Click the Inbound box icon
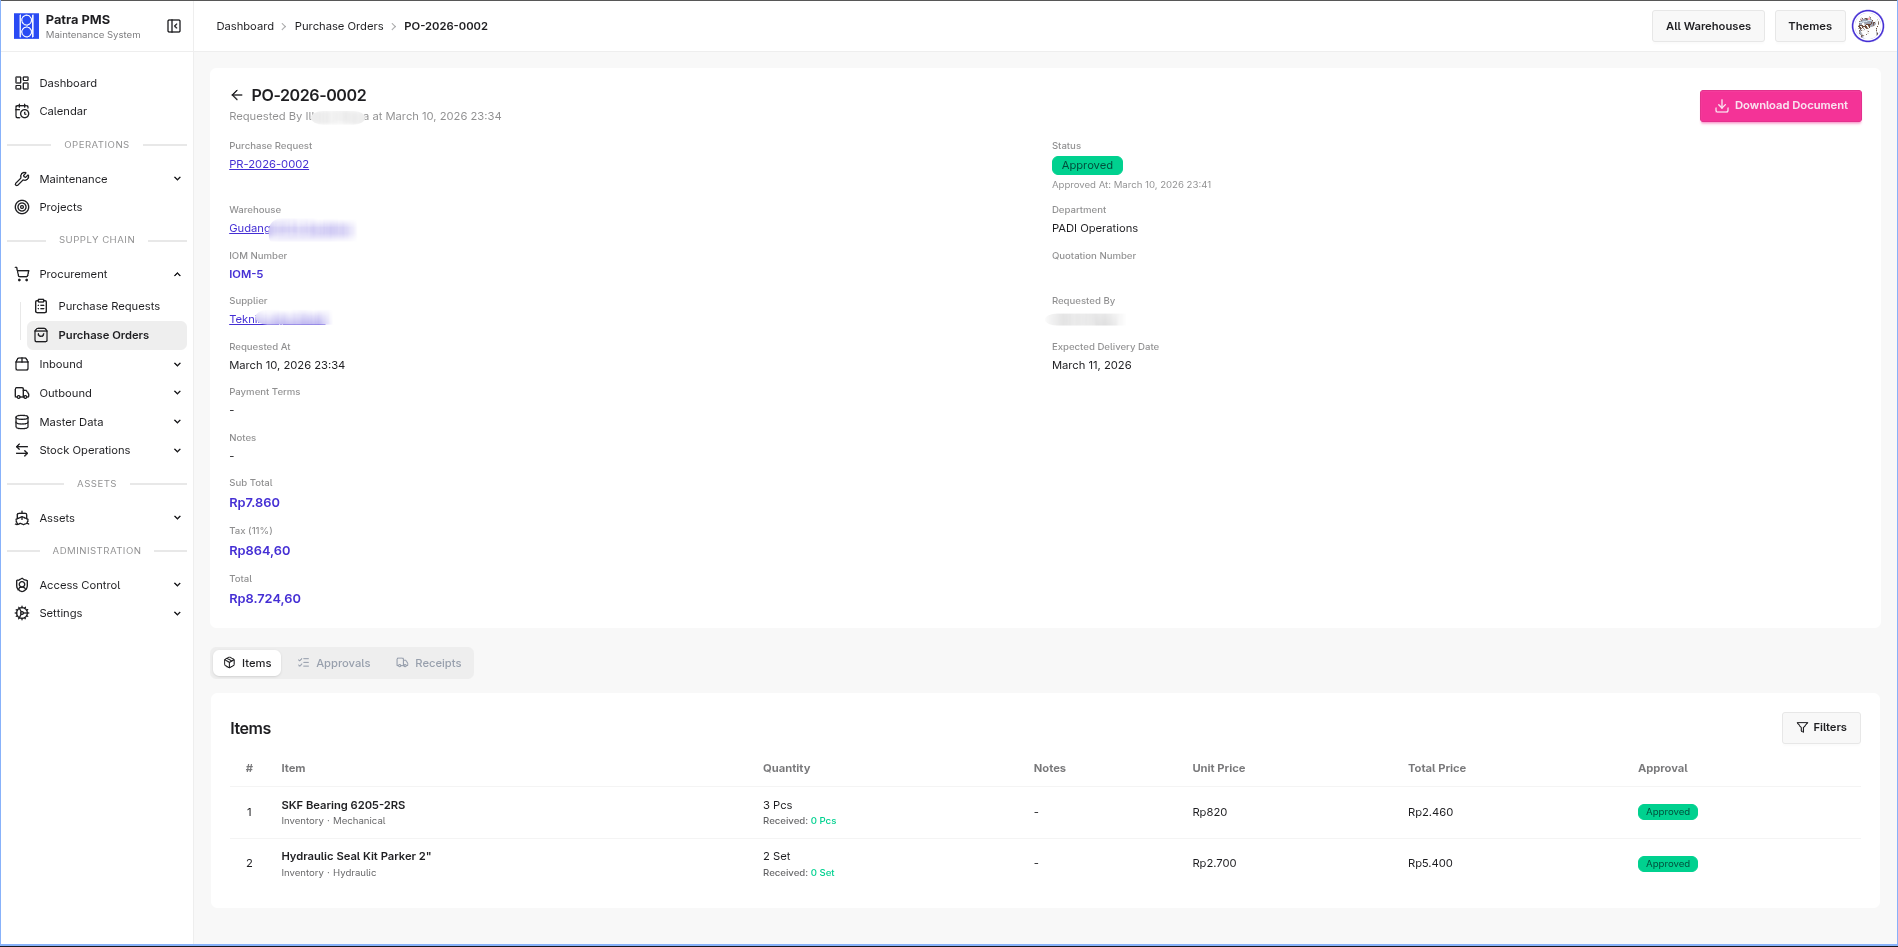This screenshot has width=1898, height=947. click(22, 364)
